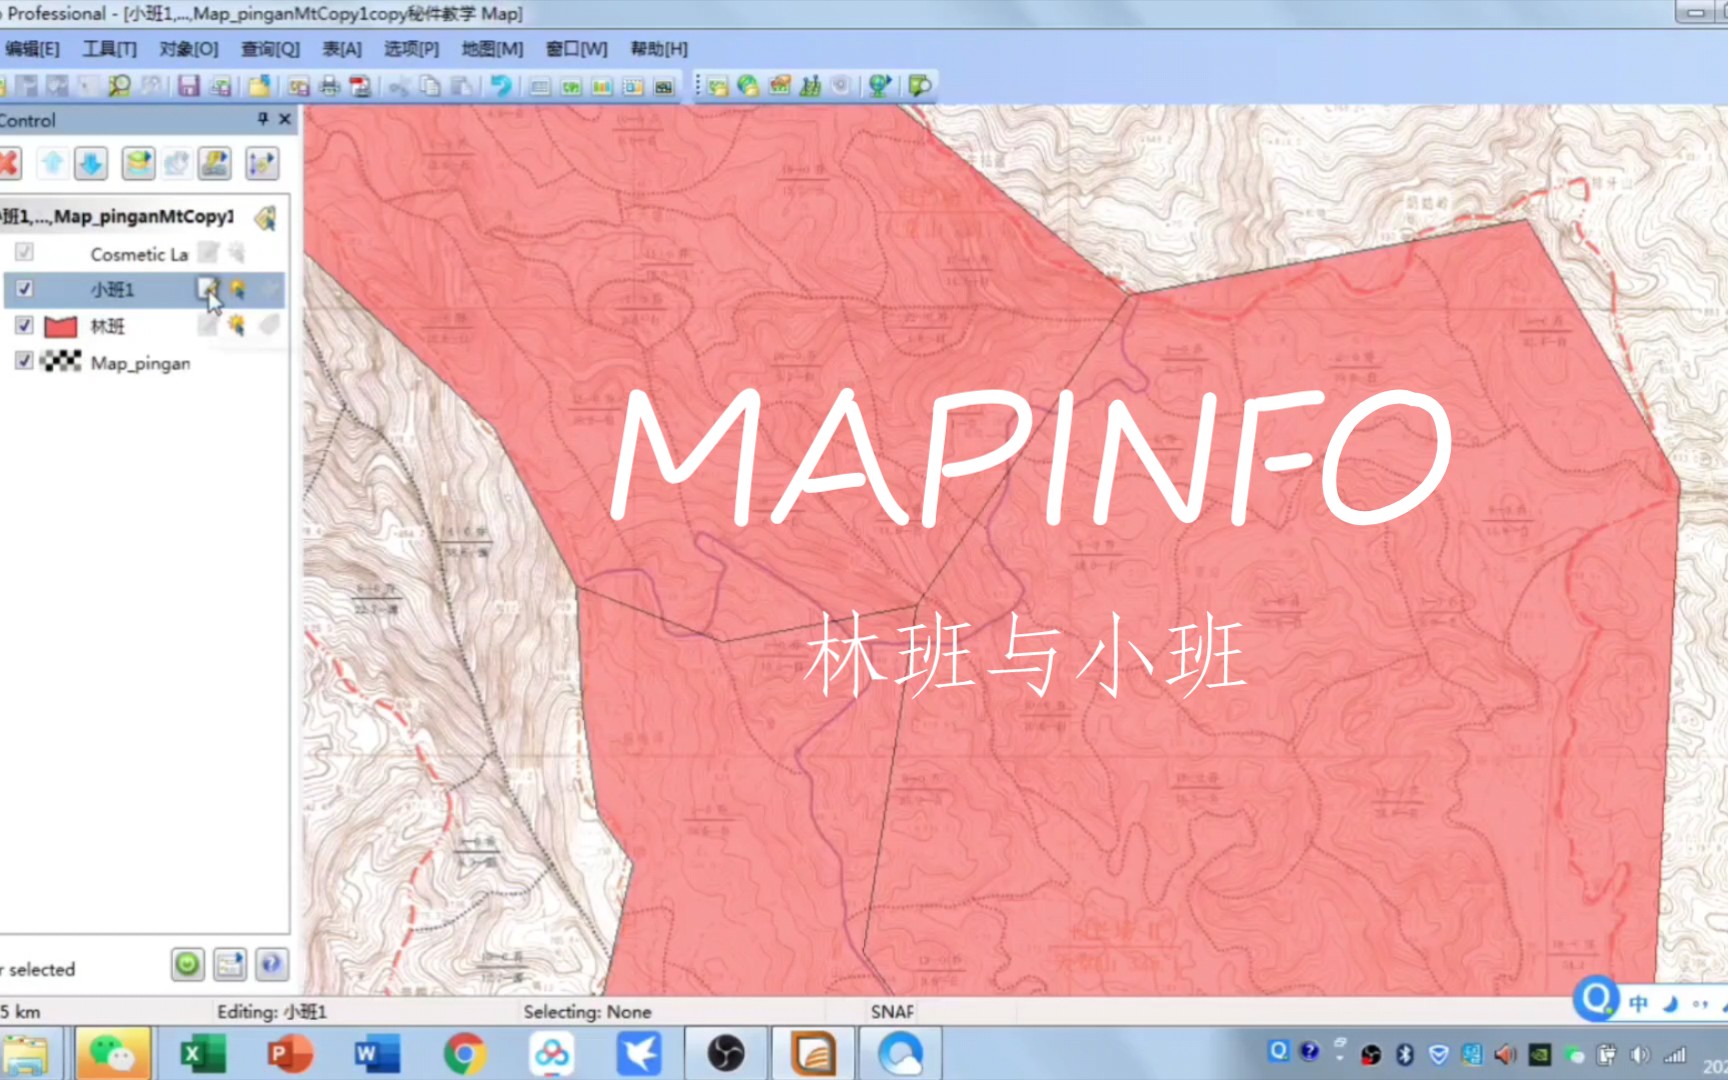Select the 小班1 layer row
The image size is (1728, 1080).
tap(144, 289)
